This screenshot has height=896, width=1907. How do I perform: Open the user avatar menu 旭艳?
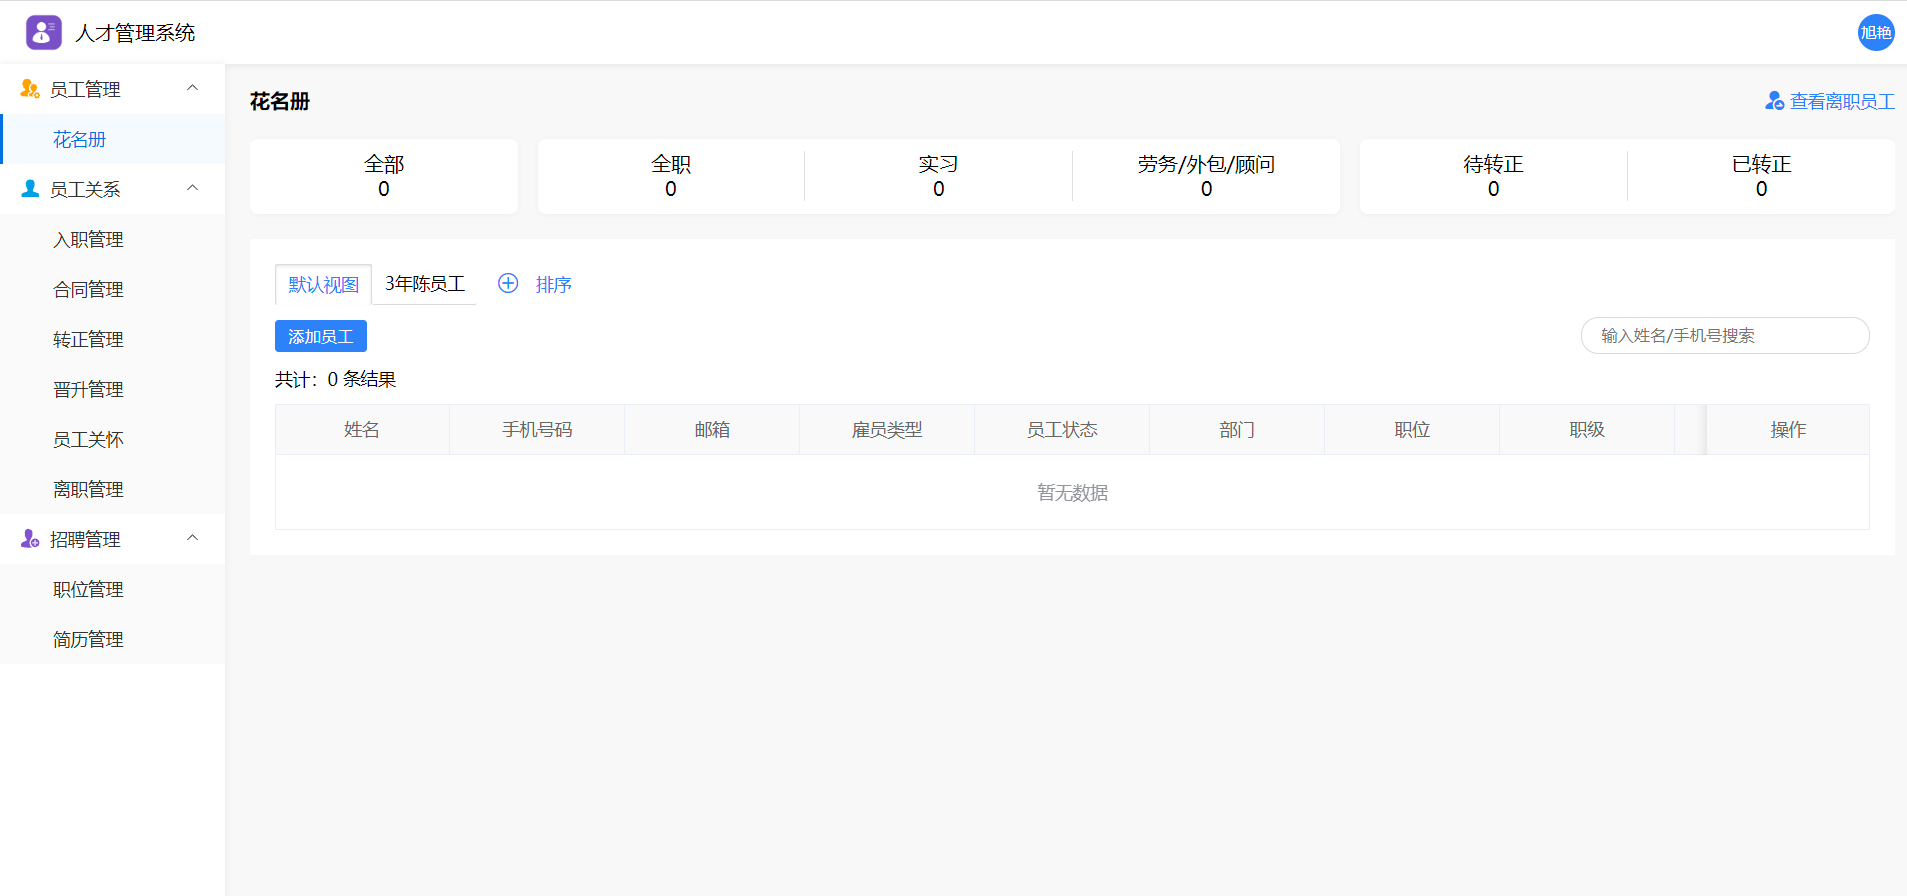pos(1875,33)
